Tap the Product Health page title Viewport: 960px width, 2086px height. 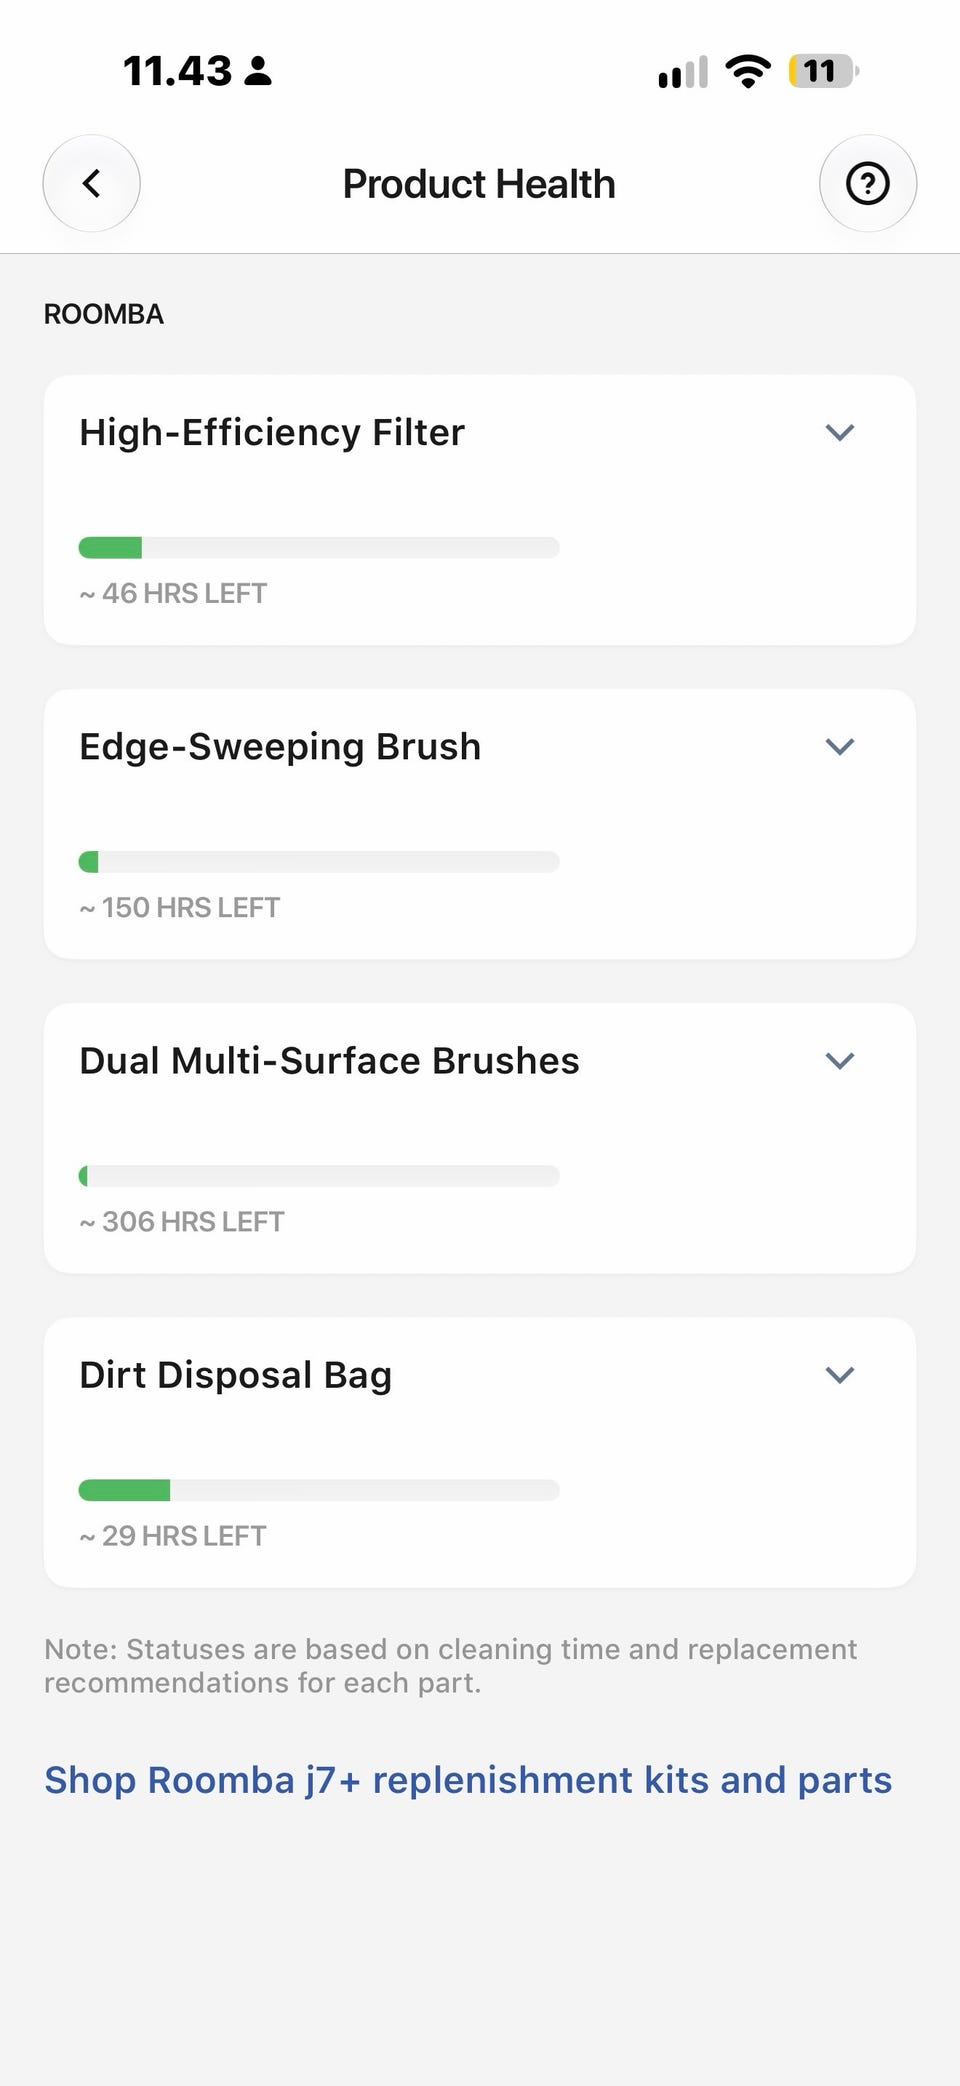click(479, 184)
